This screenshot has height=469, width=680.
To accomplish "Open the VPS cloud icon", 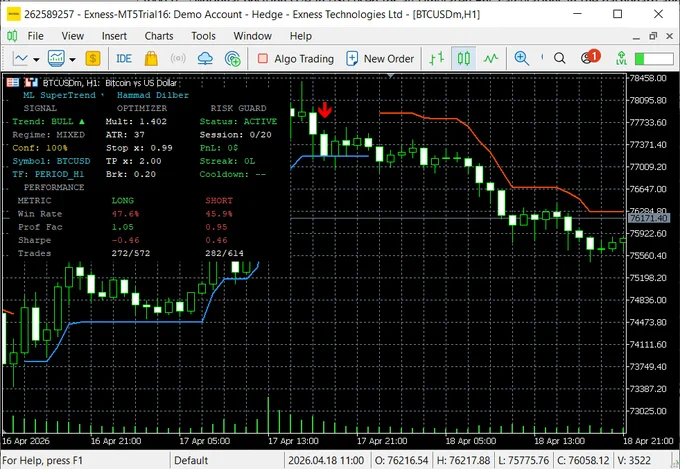I will (205, 59).
